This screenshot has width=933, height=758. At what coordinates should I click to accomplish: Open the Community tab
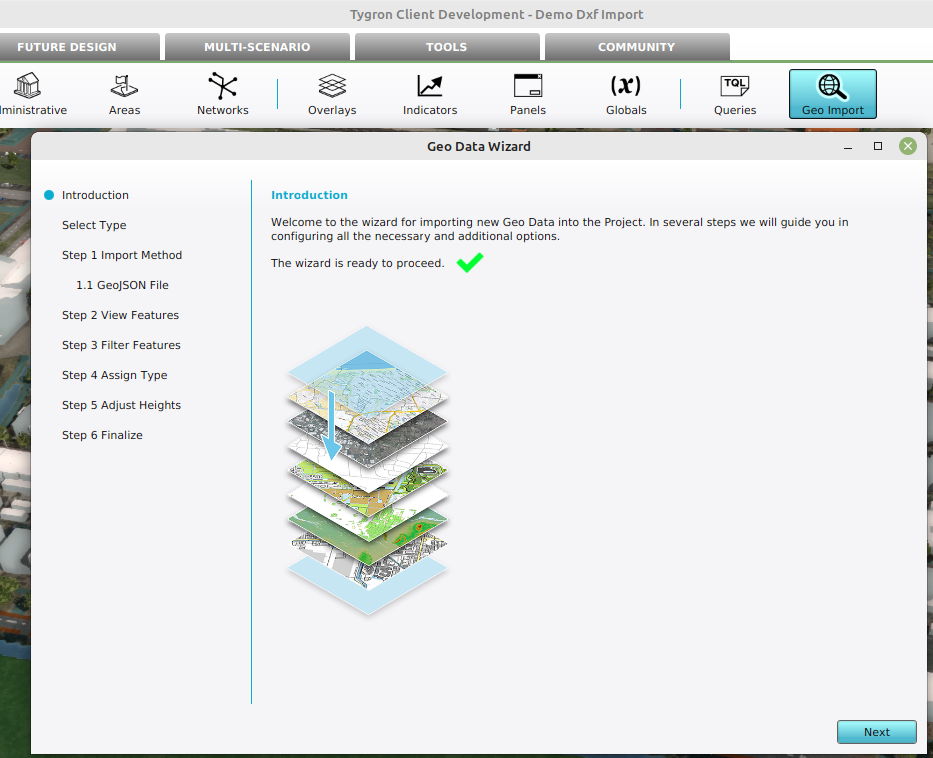point(636,47)
